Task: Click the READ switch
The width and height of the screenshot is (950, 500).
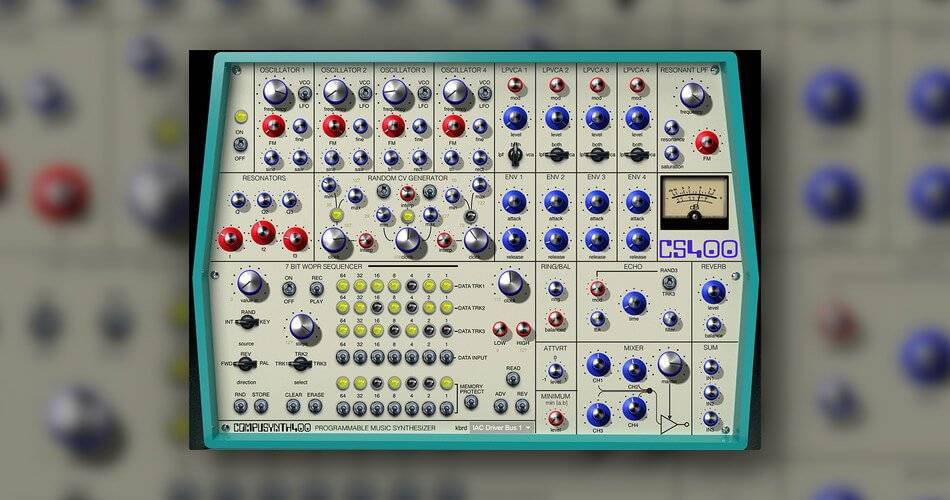Action: (513, 379)
